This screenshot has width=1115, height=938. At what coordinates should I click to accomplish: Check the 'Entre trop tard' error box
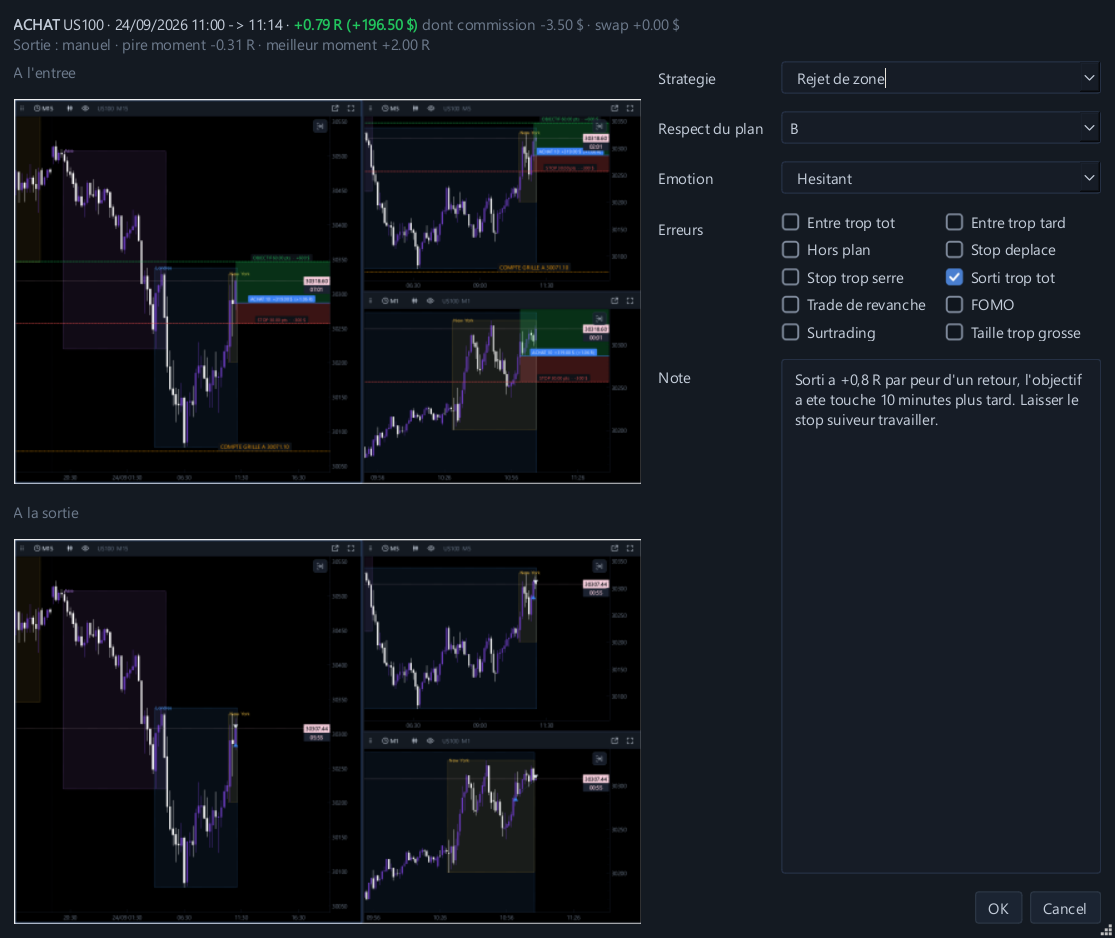pos(954,223)
